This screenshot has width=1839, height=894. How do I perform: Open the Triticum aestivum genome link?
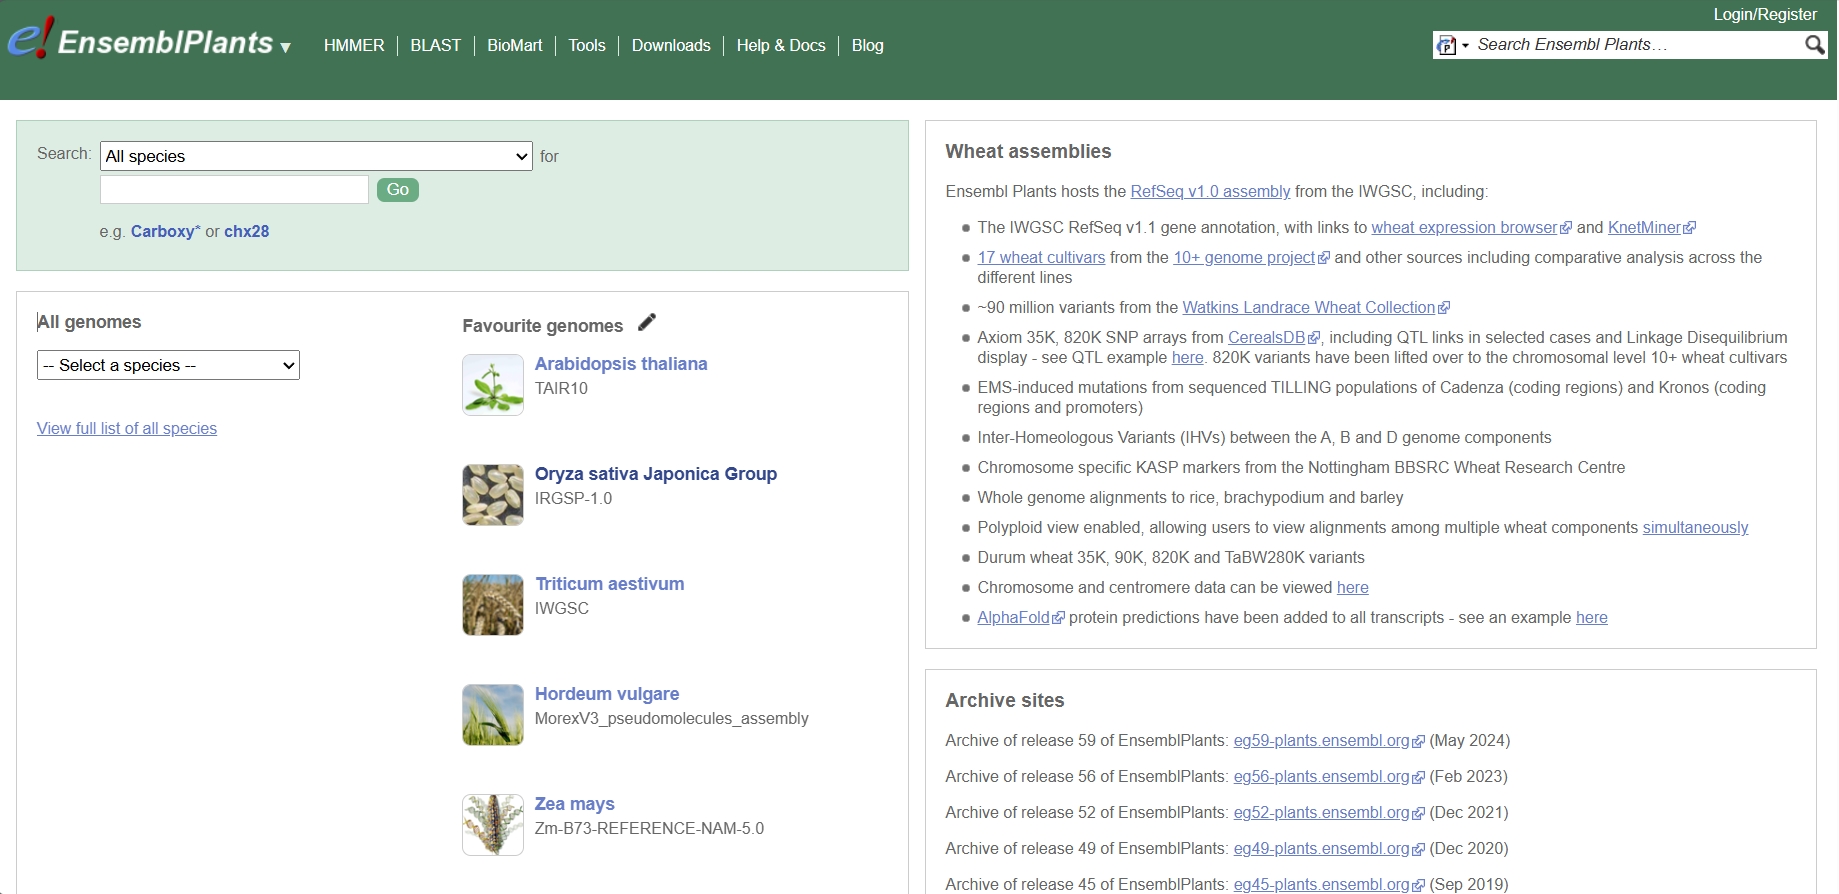click(610, 584)
